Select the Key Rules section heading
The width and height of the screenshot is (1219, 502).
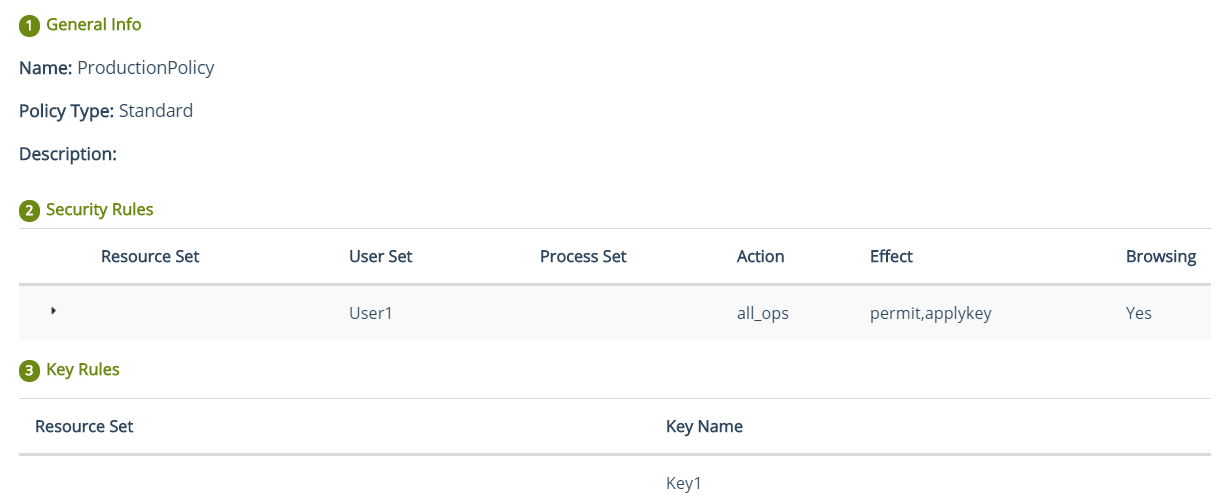point(83,370)
